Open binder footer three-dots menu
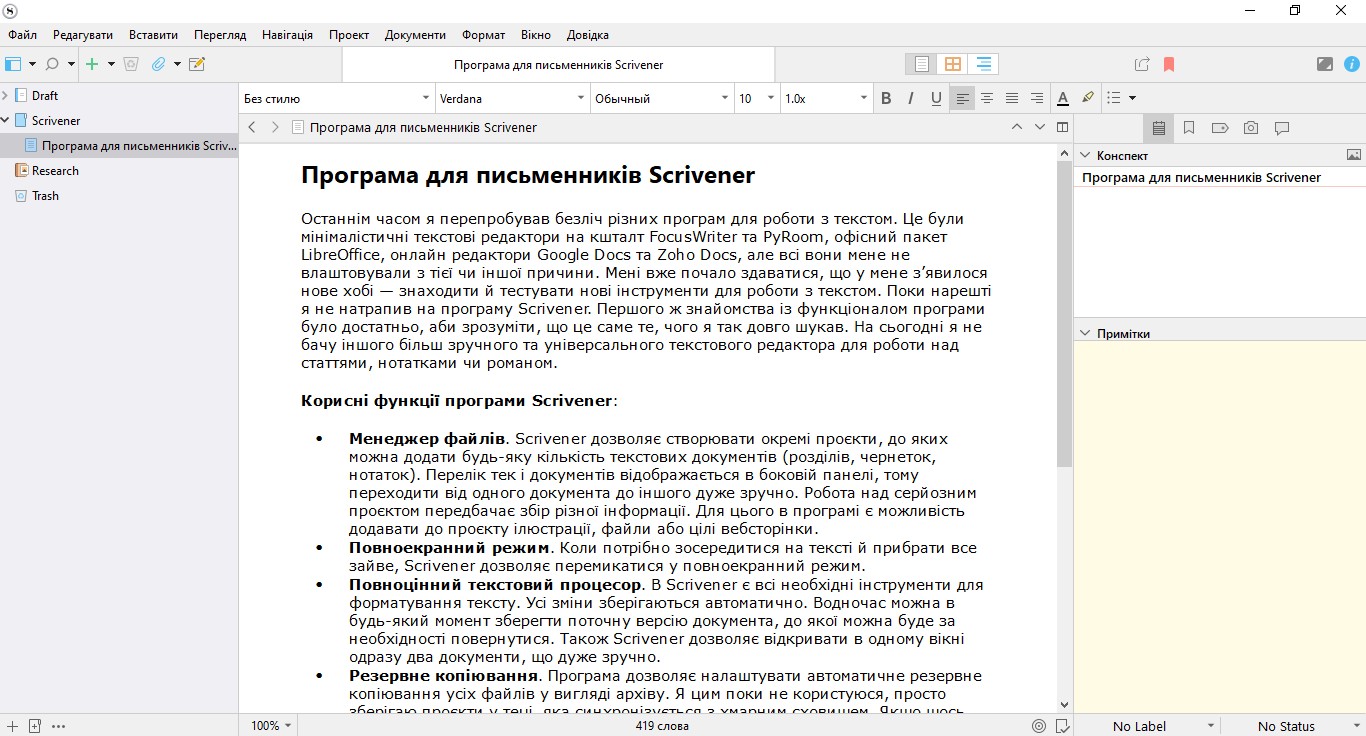Image resolution: width=1366 pixels, height=736 pixels. [58, 726]
